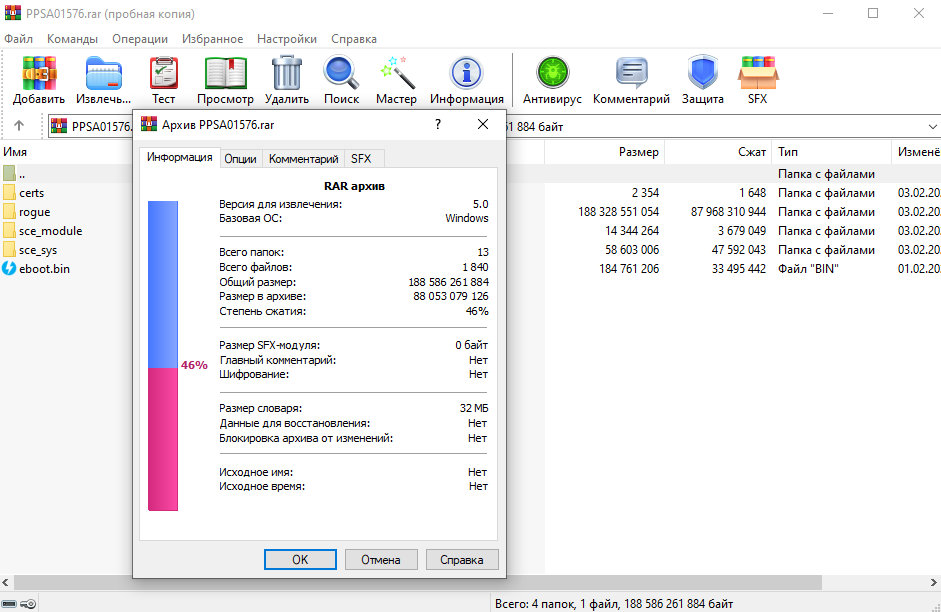Open the Операции menu
The width and height of the screenshot is (941, 612).
pyautogui.click(x=140, y=39)
